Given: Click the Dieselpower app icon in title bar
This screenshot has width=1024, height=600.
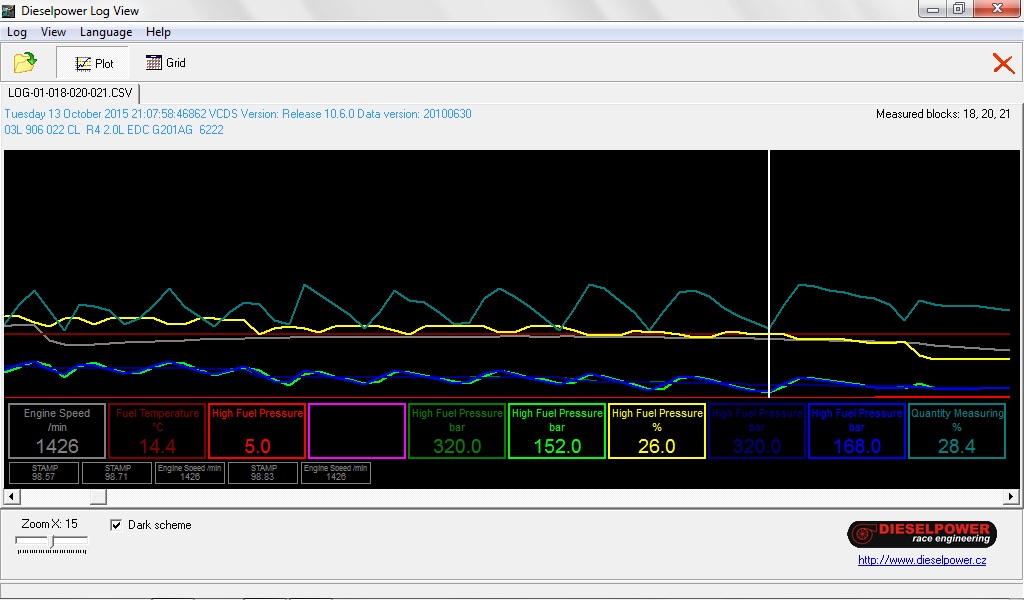Looking at the screenshot, I should (x=9, y=11).
